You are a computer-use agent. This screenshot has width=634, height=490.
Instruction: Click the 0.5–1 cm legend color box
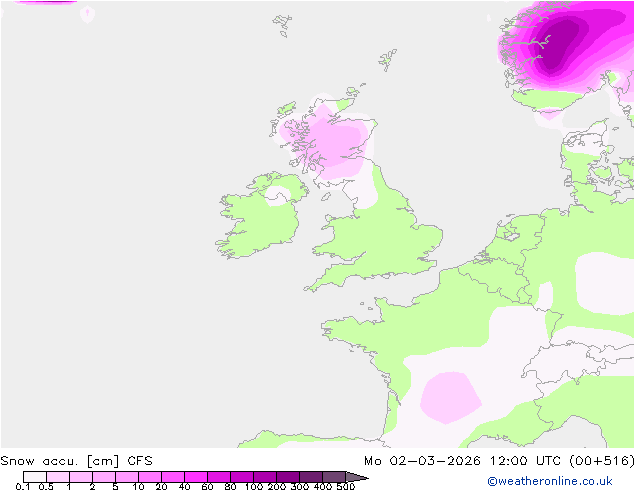(58, 477)
